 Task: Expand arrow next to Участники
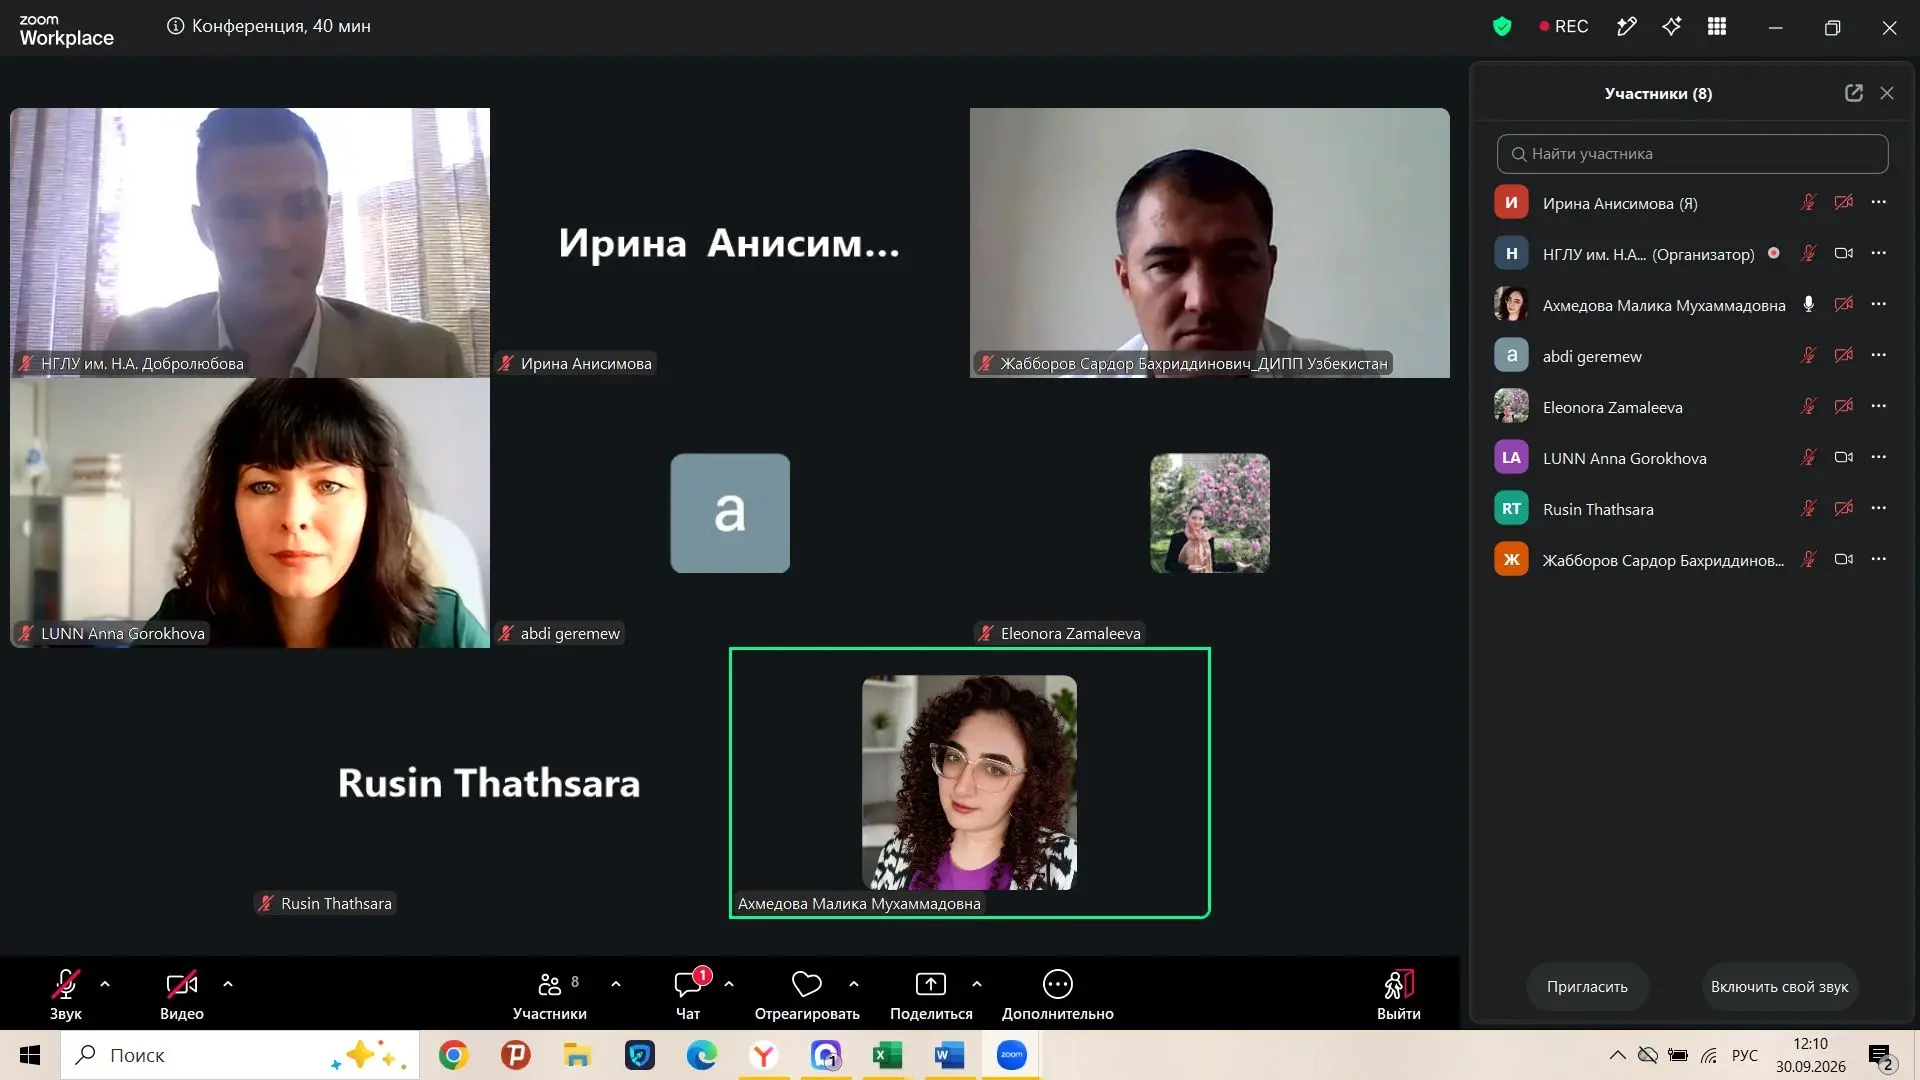point(616,985)
